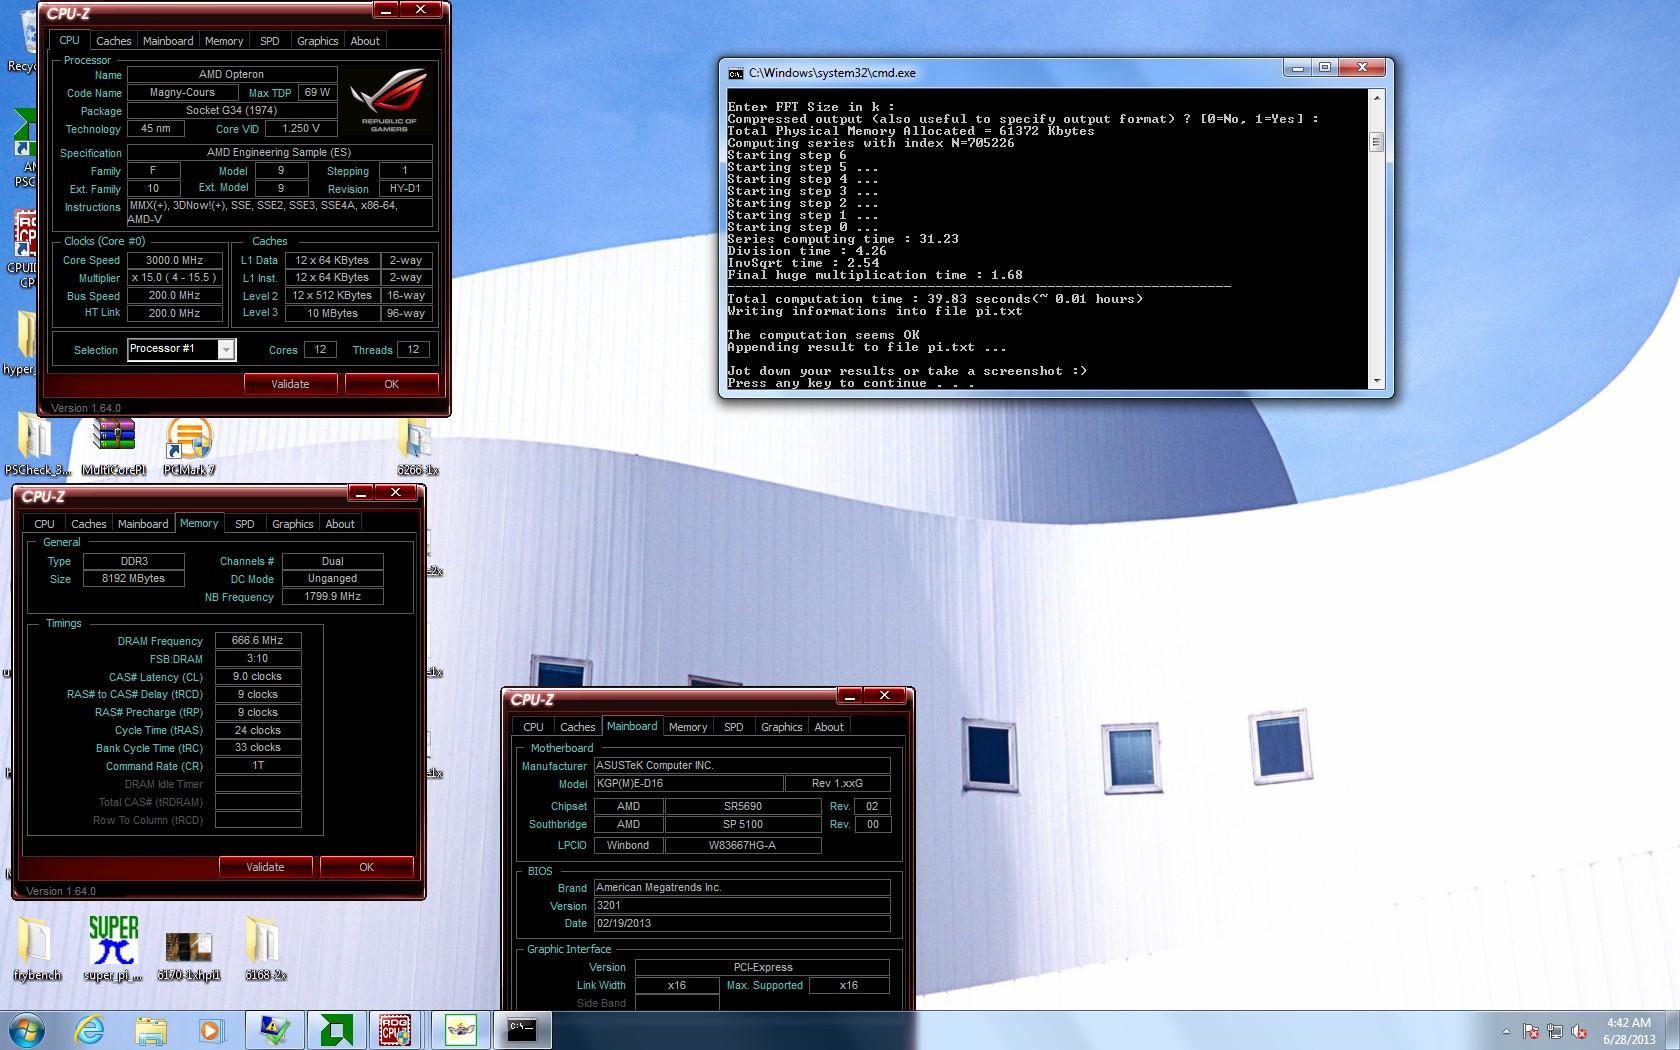The image size is (1680, 1050).
Task: Click the Multiplier value x 15.0
Action: (x=174, y=277)
